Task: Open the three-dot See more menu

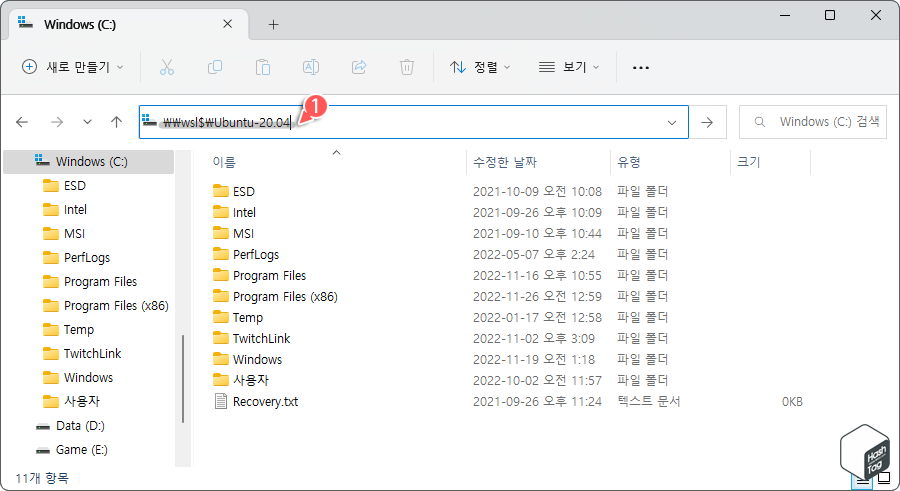Action: tap(641, 68)
